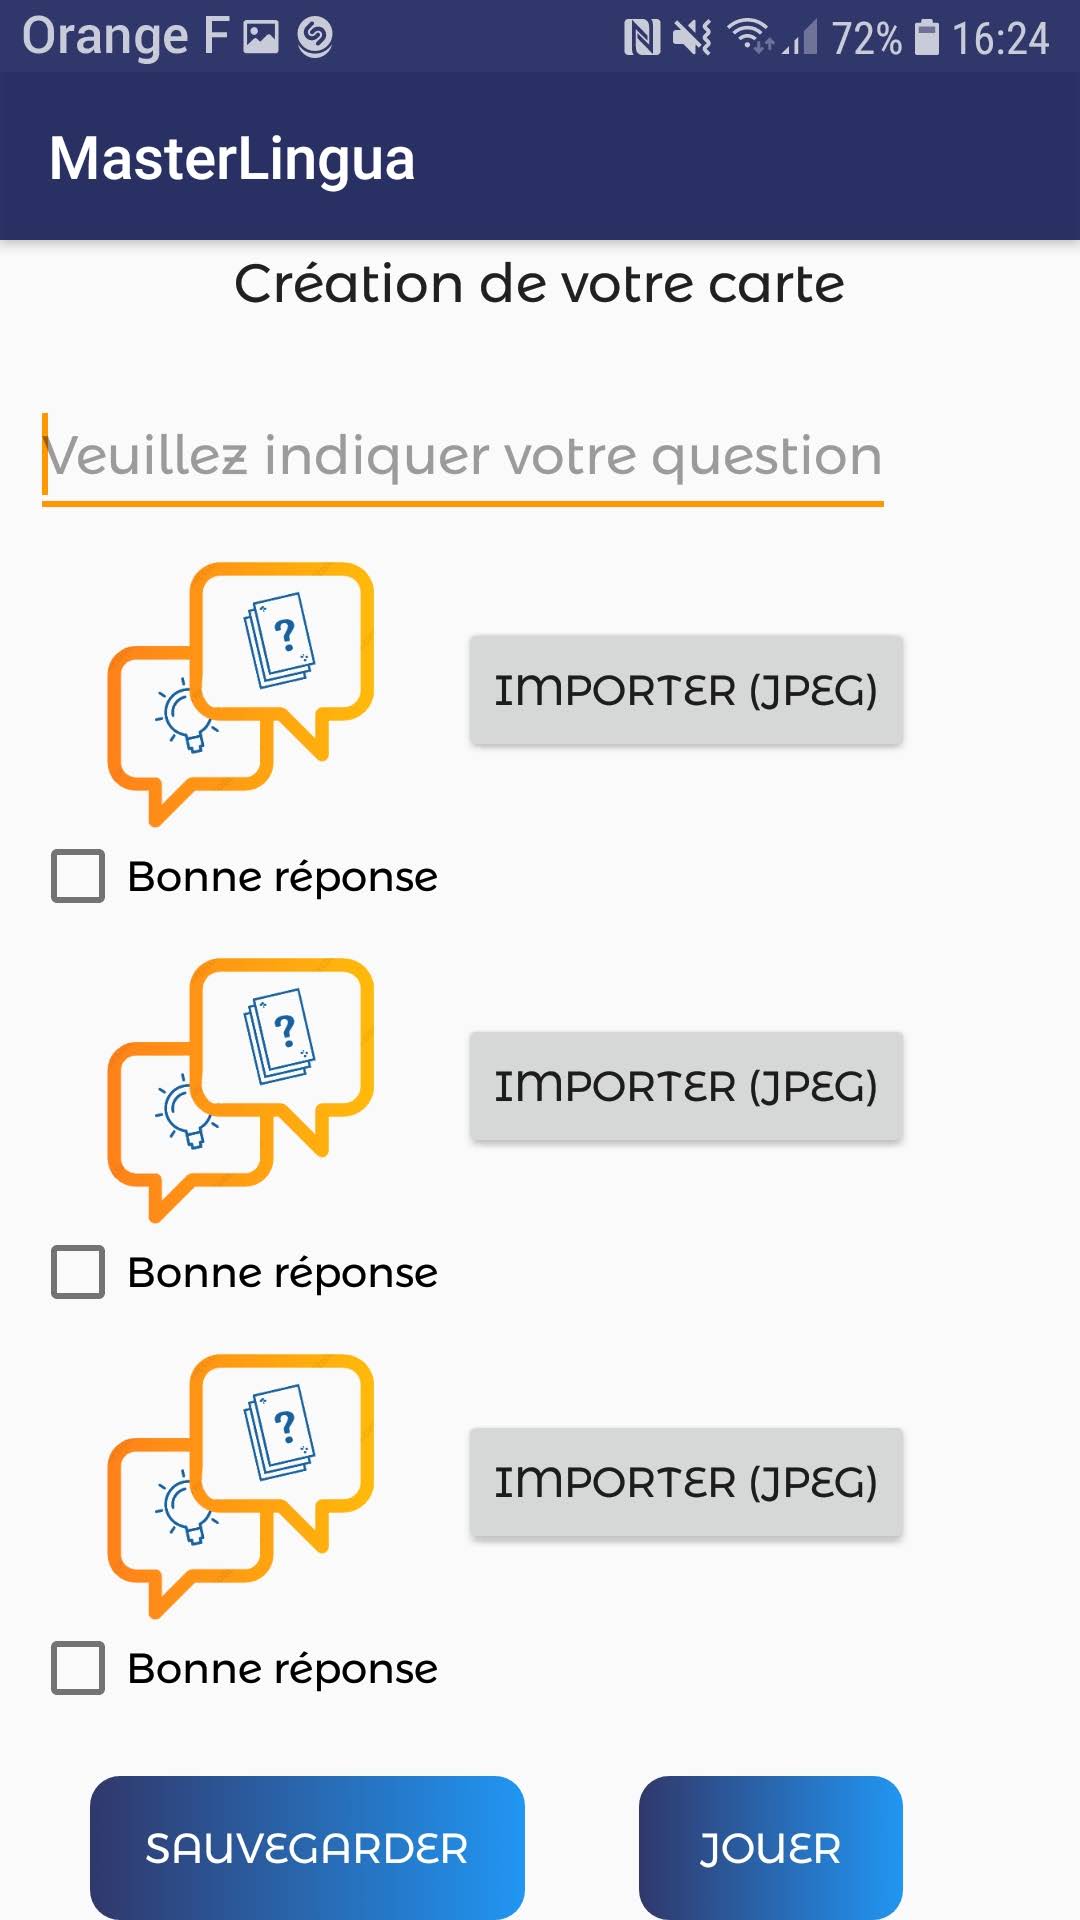Tap the Shazam notification icon
The height and width of the screenshot is (1920, 1080).
315,38
